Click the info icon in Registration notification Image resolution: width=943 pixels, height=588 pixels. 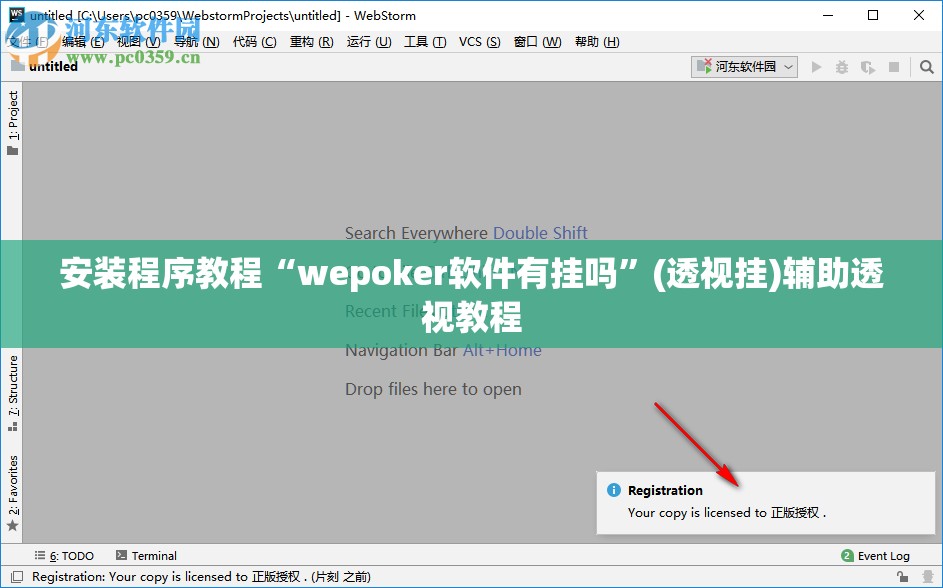(x=613, y=490)
